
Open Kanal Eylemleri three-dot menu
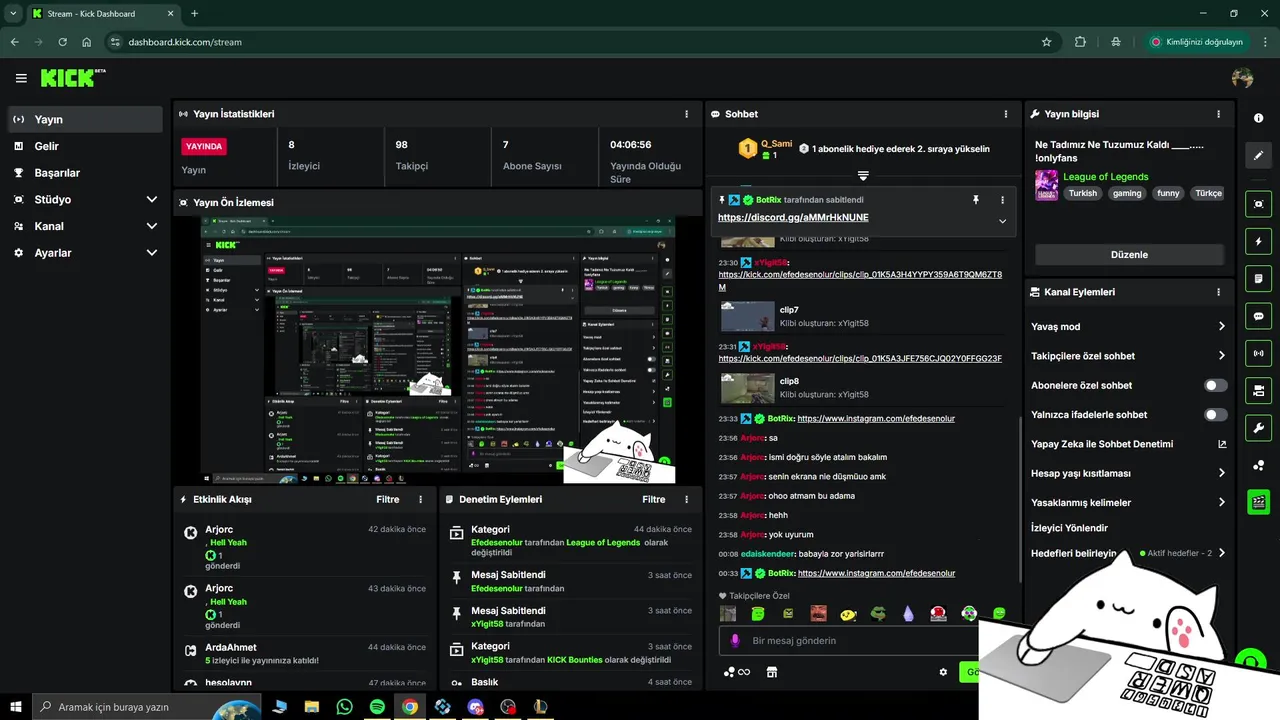[1218, 292]
